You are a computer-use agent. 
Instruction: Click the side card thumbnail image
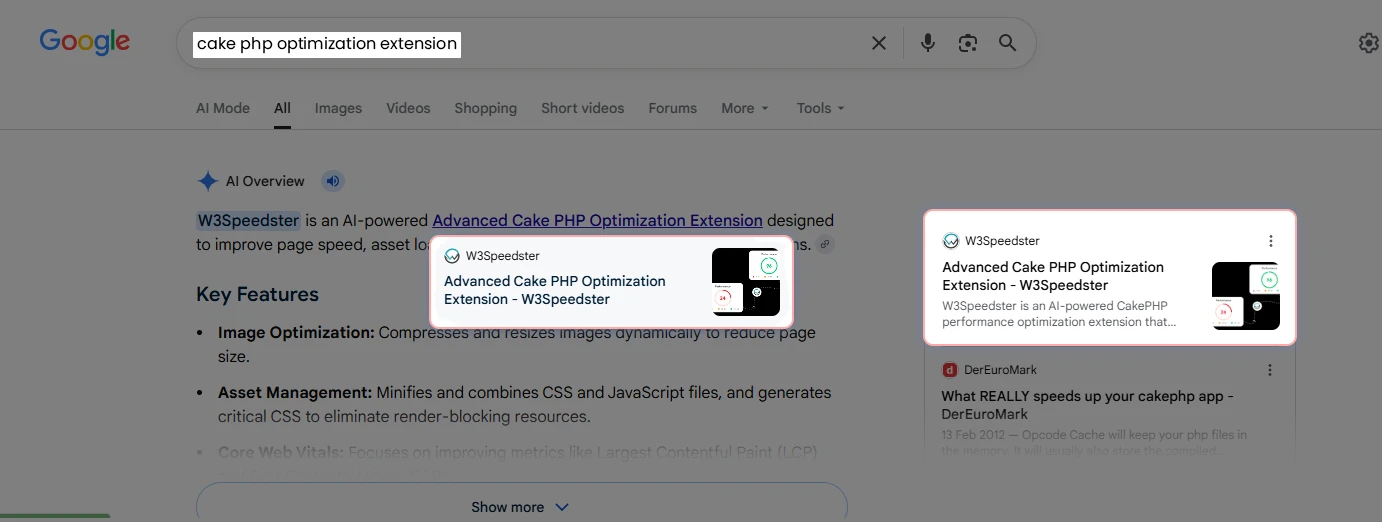point(1246,296)
